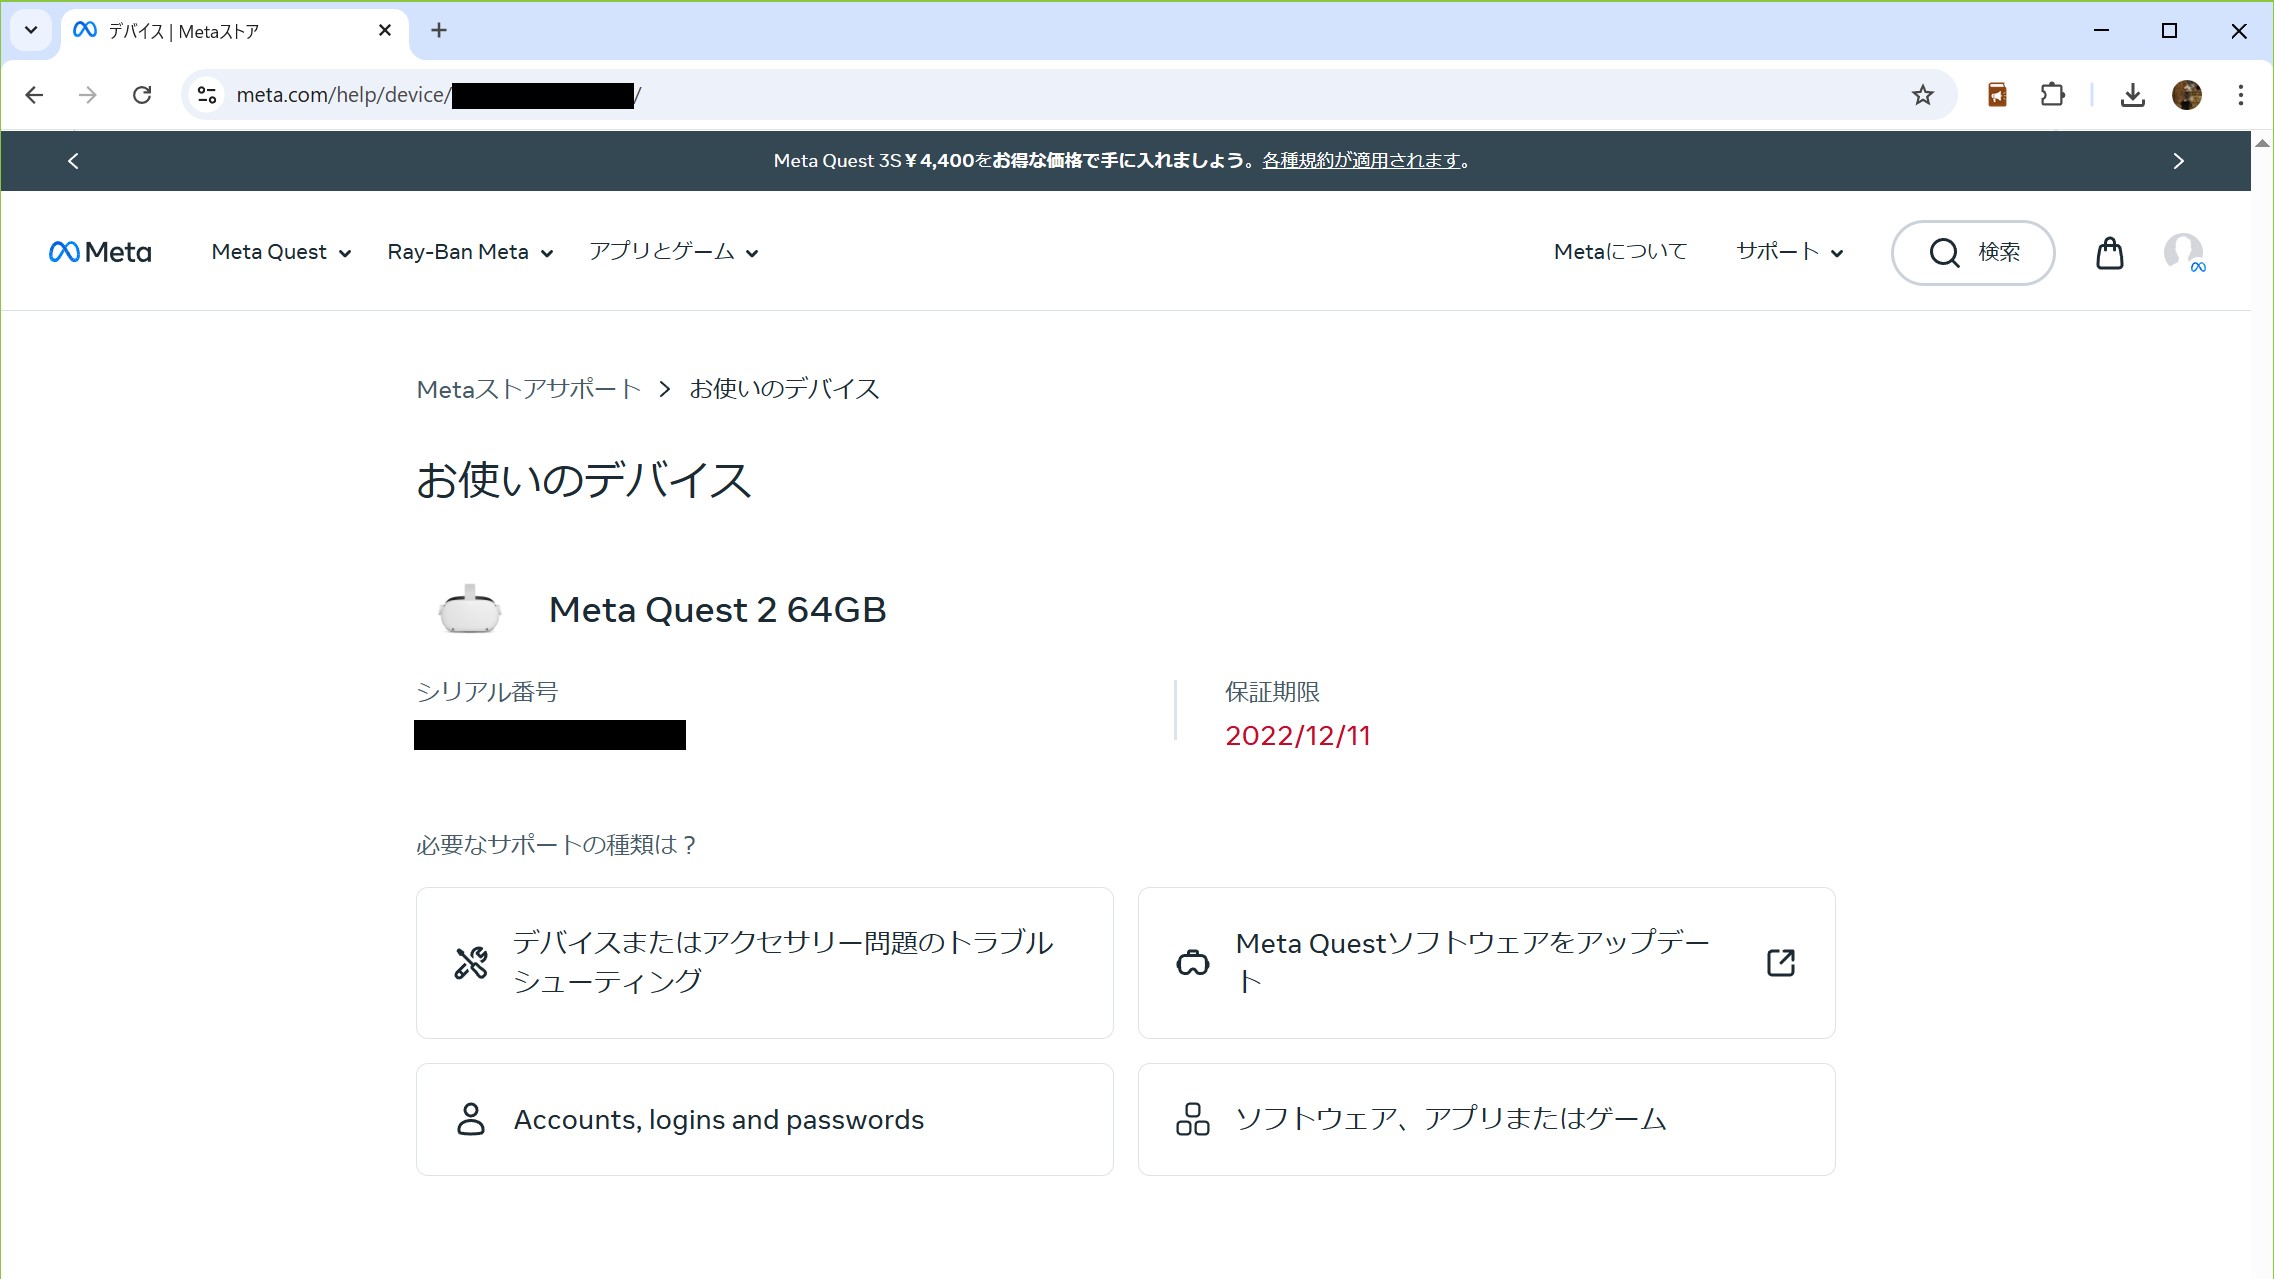This screenshot has width=2274, height=1279.
Task: Click the warranty date 2022/12/11
Action: point(1298,736)
